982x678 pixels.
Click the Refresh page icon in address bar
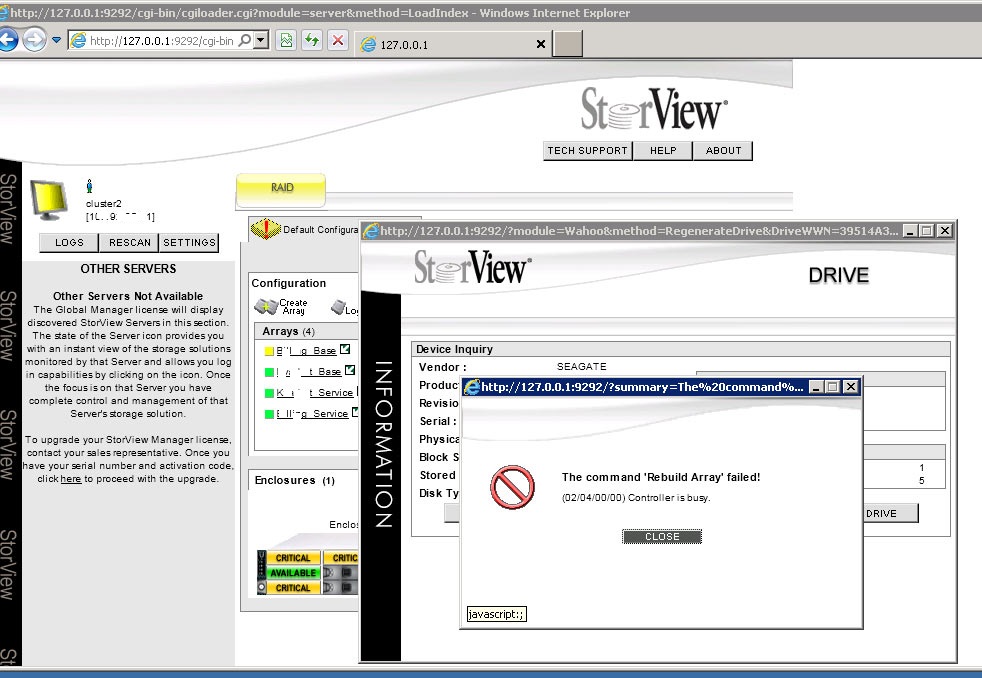coord(313,41)
